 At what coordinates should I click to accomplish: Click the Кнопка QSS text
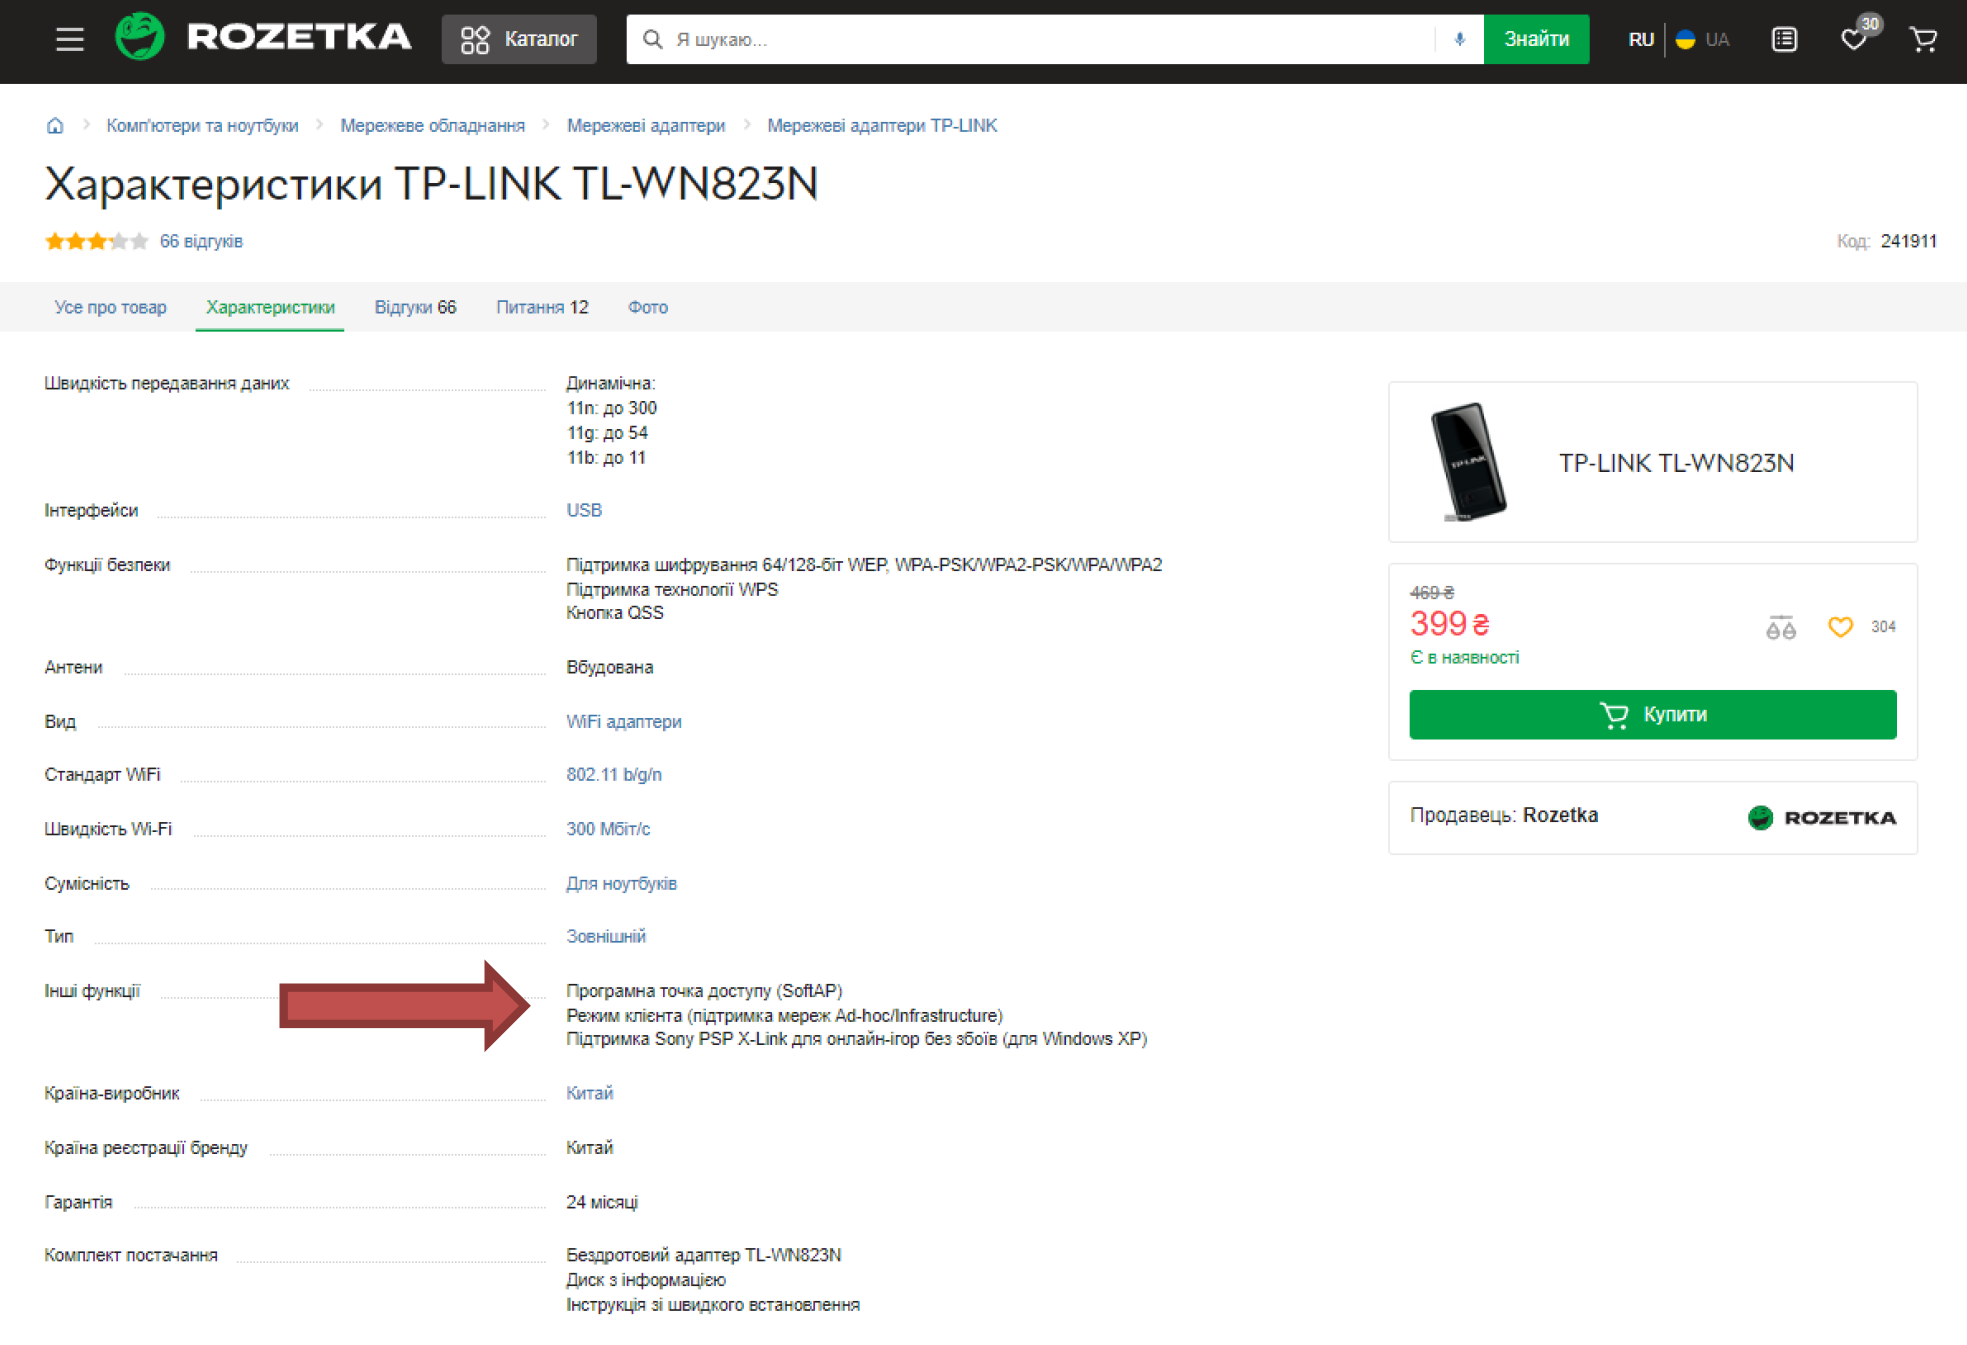(615, 613)
